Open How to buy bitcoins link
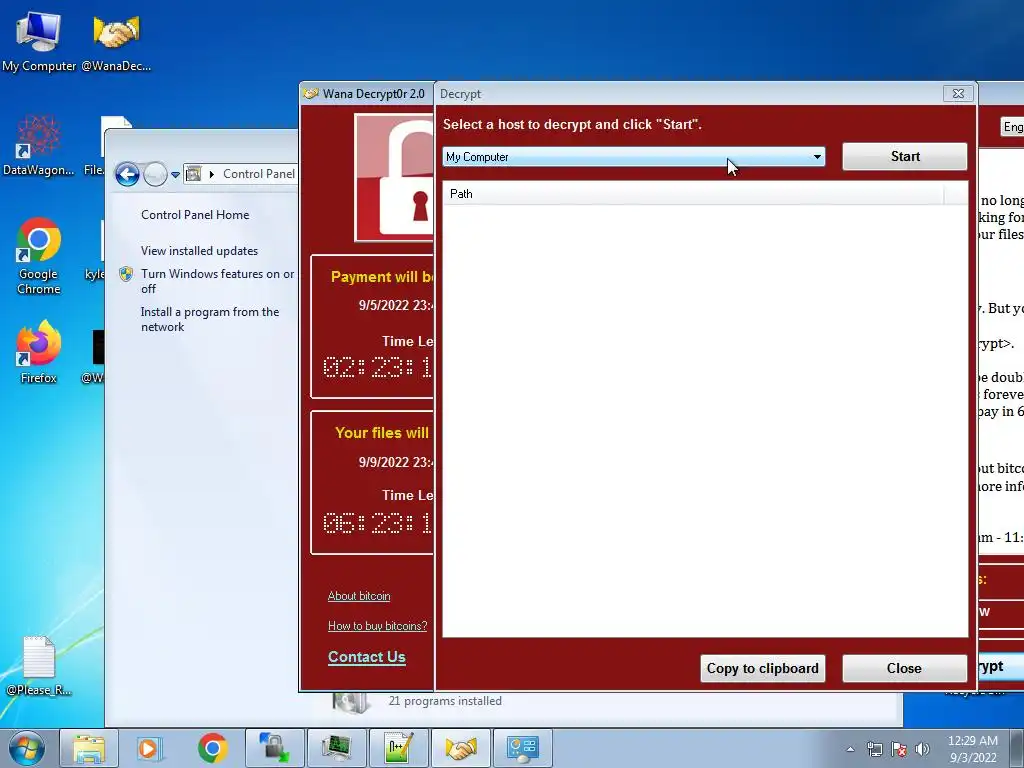Screen dimensions: 1024x768 coord(377,626)
